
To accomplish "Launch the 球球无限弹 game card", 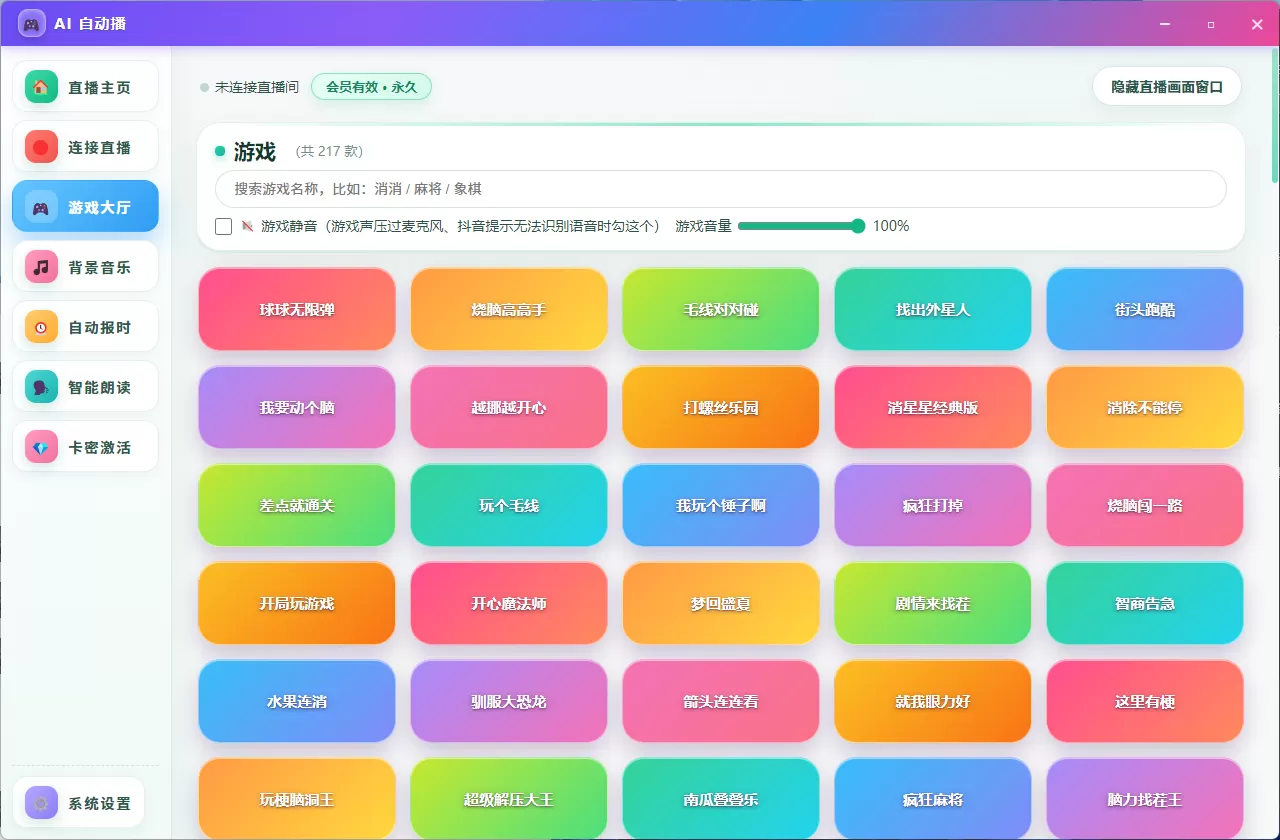I will [297, 309].
